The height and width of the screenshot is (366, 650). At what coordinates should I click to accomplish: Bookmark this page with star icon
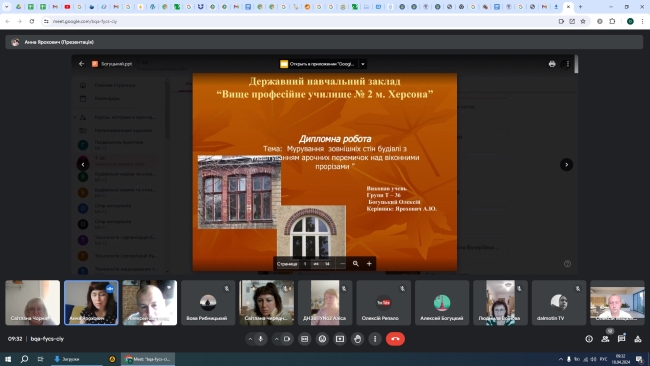(583, 21)
